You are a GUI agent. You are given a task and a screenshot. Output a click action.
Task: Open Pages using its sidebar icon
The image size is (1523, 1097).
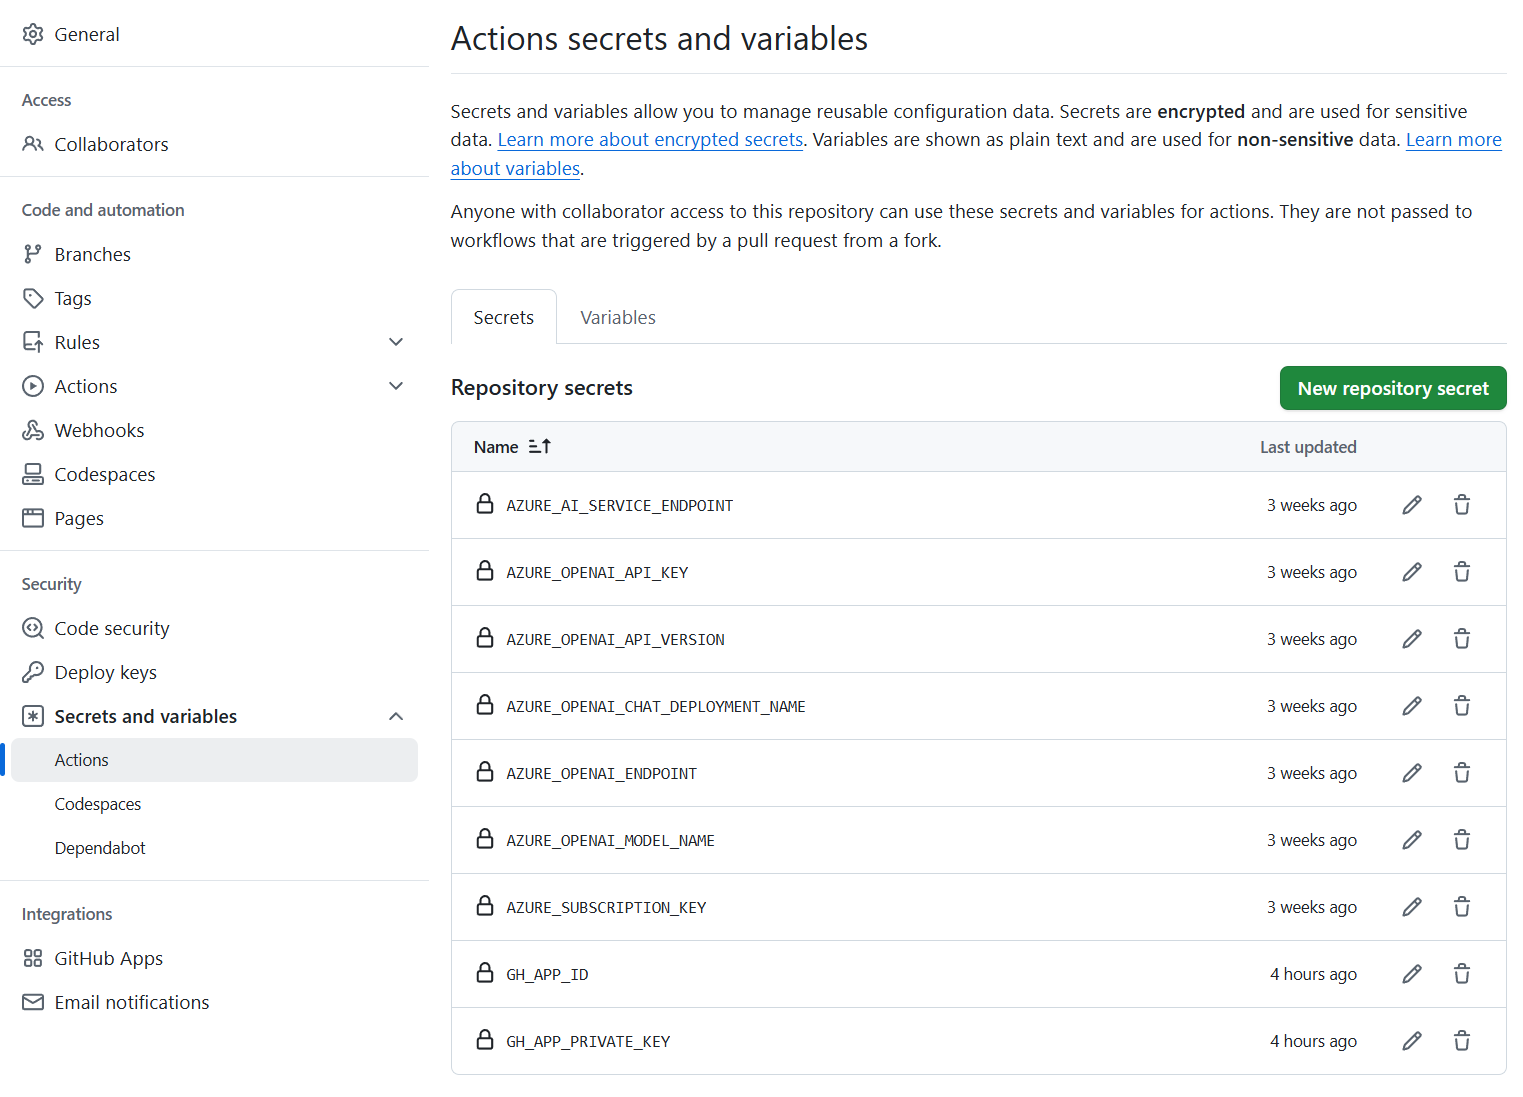click(x=33, y=518)
